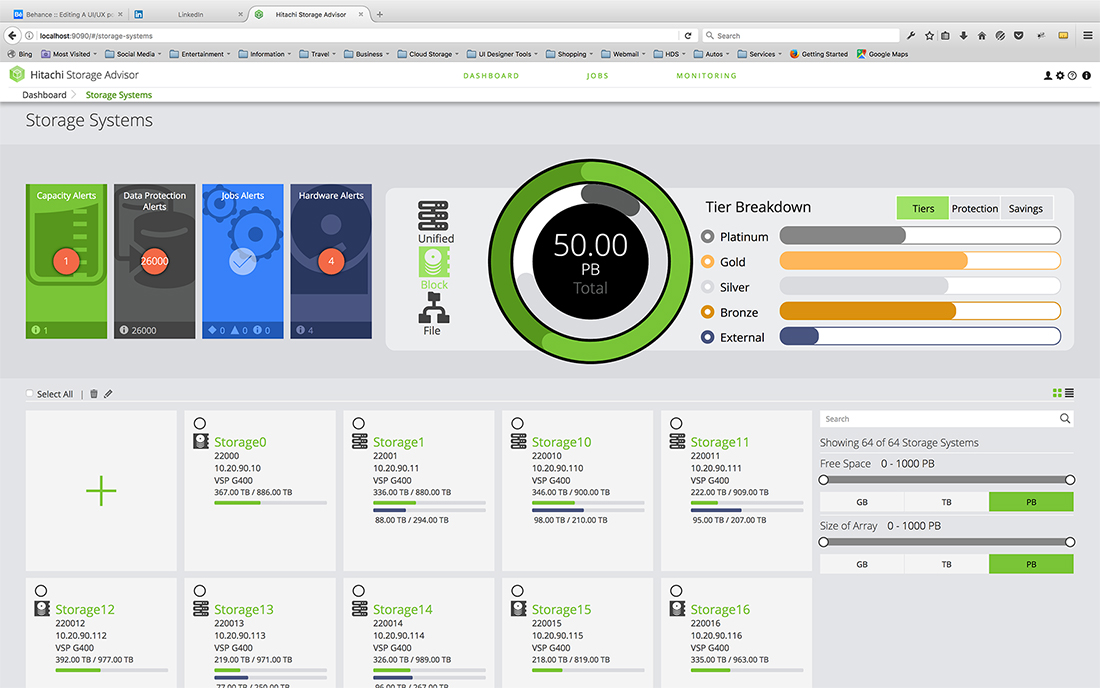Select the File storage type icon
Image resolution: width=1100 pixels, height=688 pixels.
pos(434,308)
